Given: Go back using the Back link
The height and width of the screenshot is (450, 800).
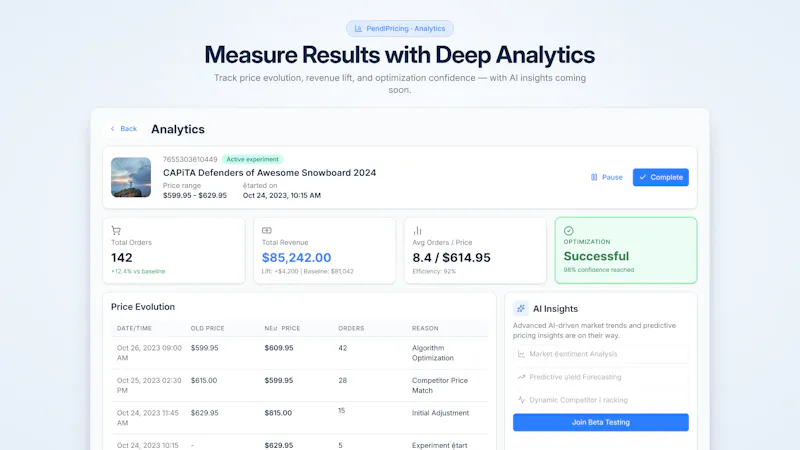Looking at the screenshot, I should pos(124,129).
